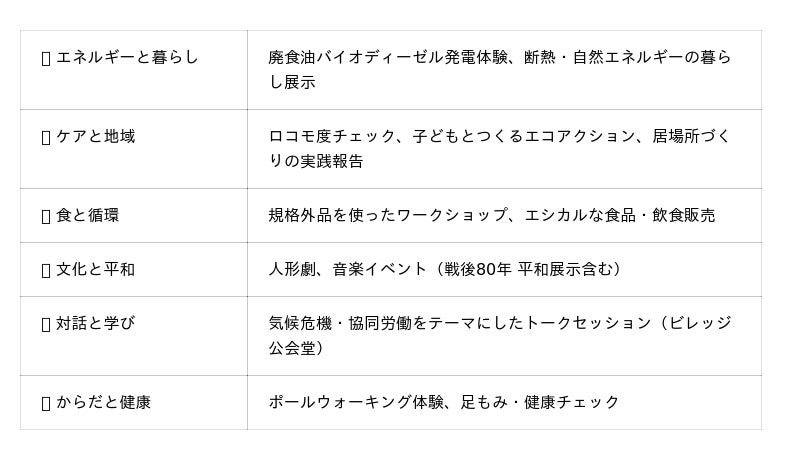Select the エネルギーと暮らし category label

(127, 57)
